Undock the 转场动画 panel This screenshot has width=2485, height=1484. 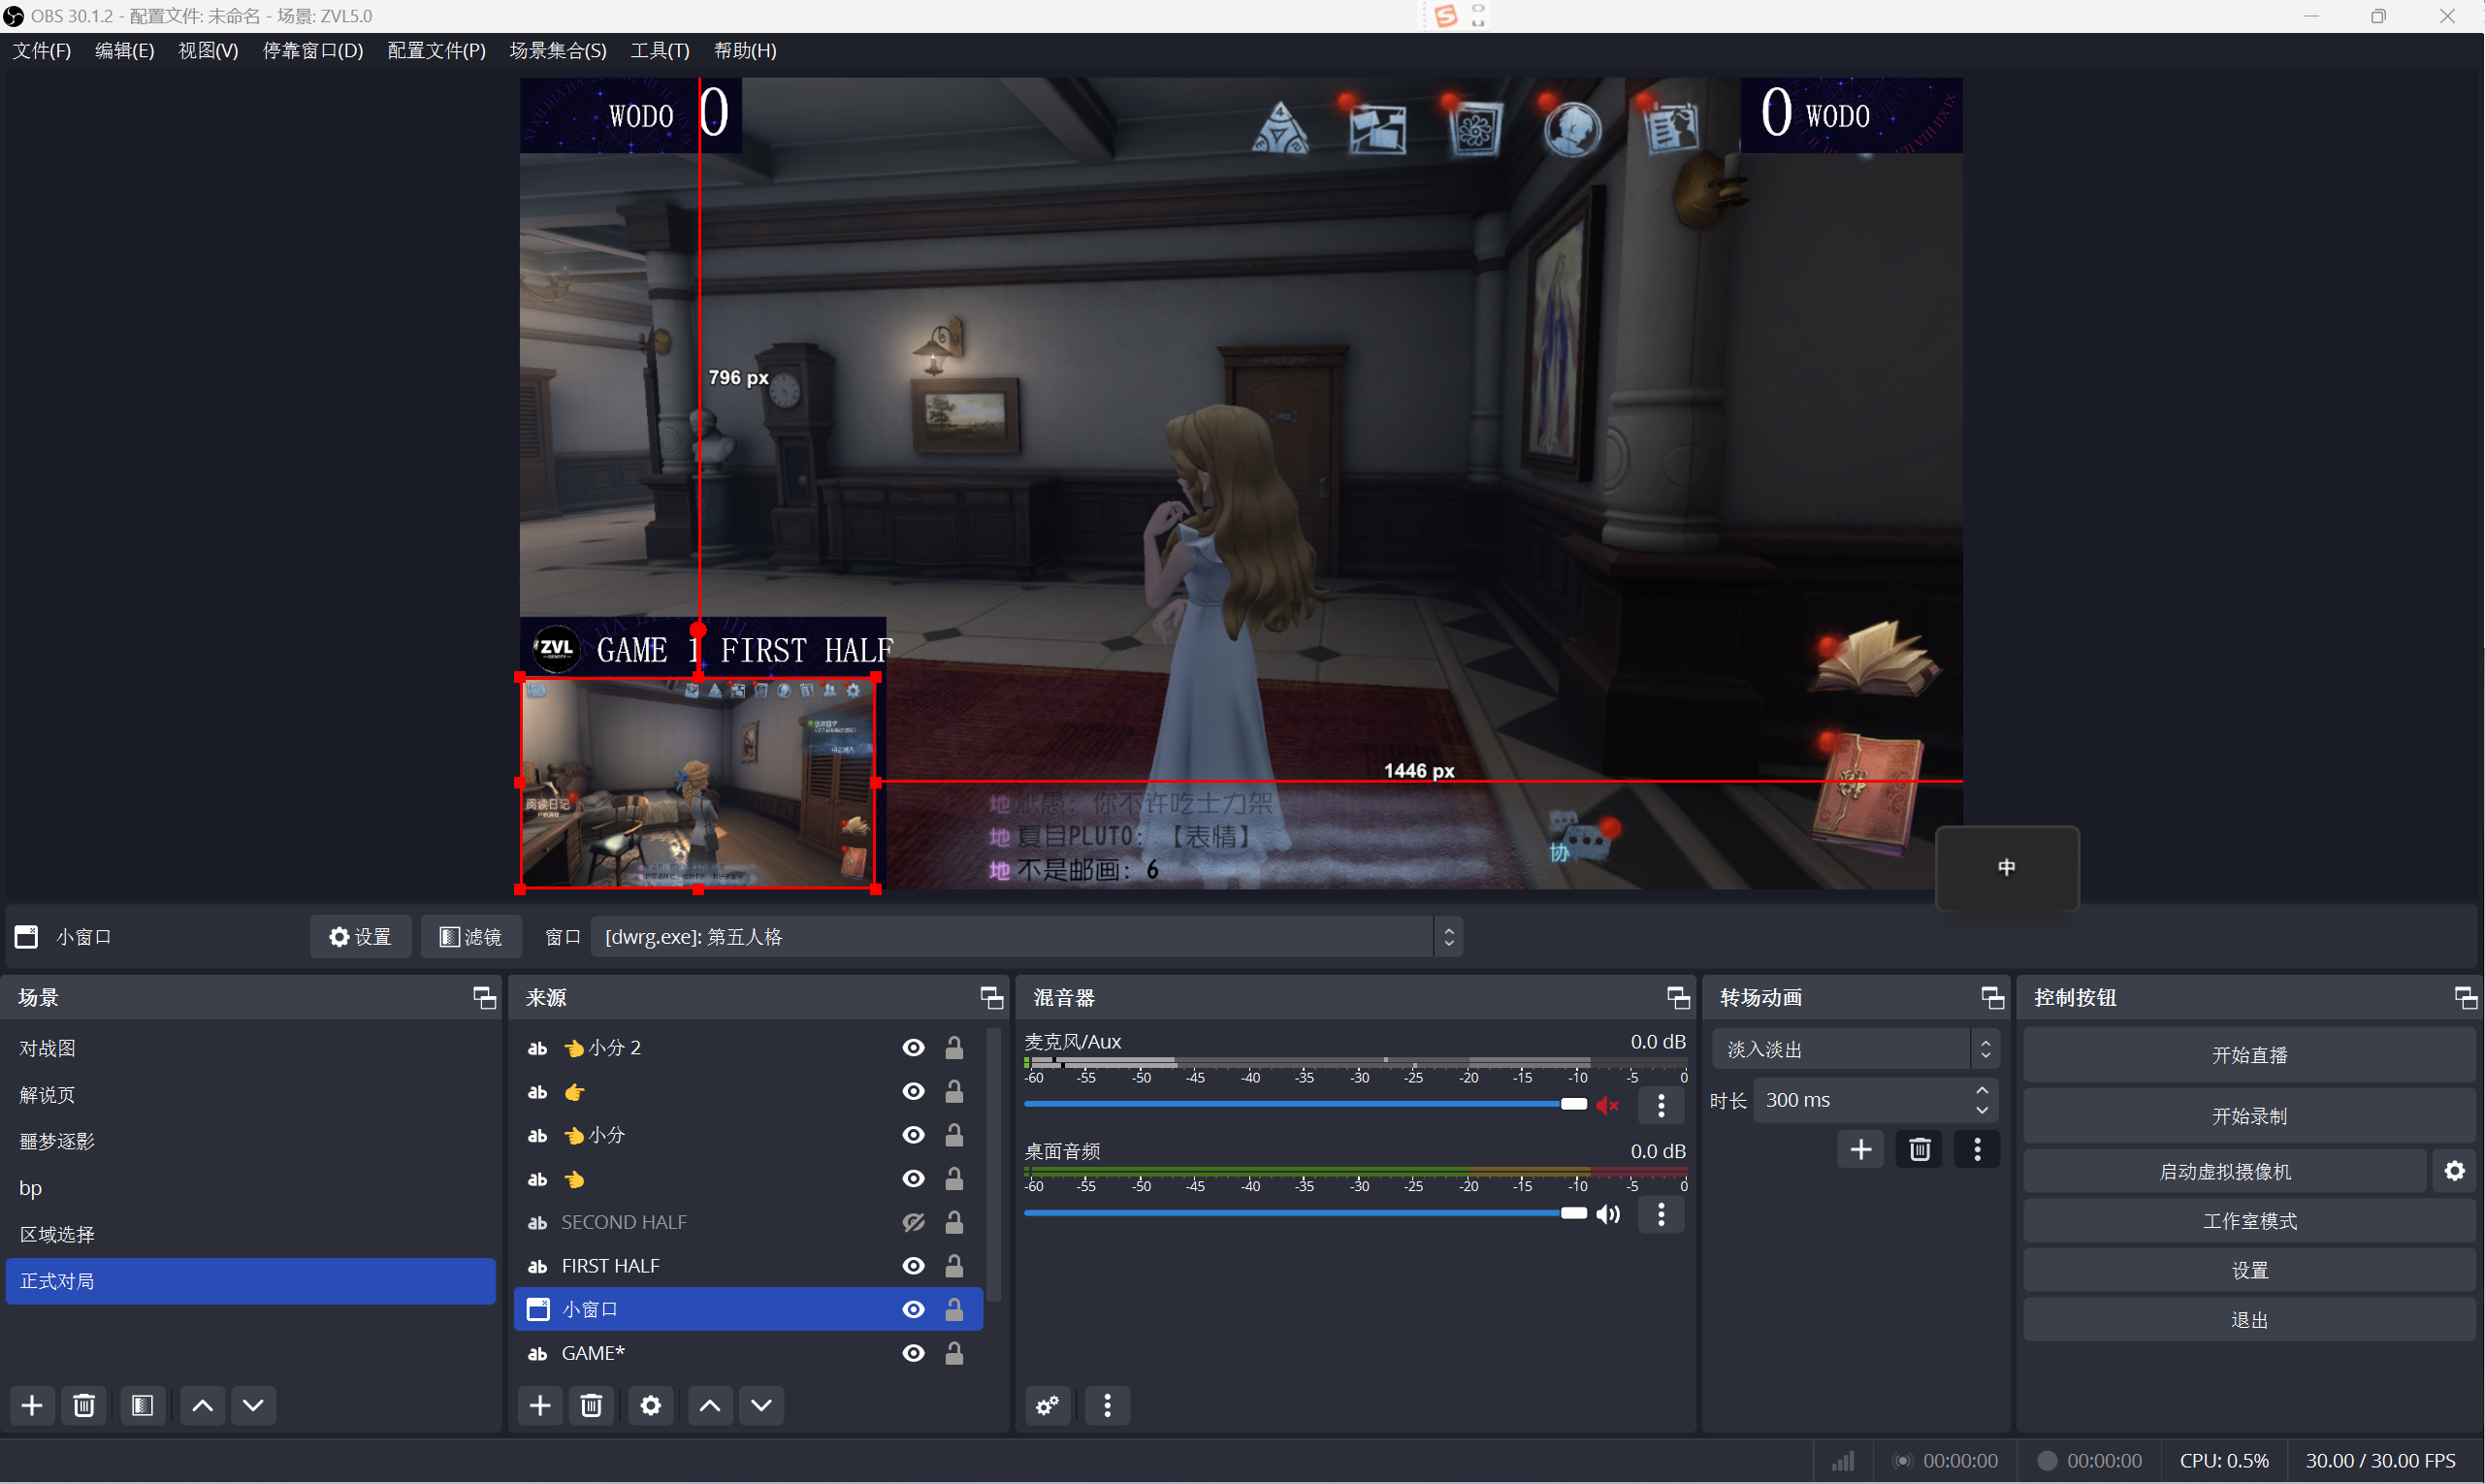click(x=1992, y=997)
